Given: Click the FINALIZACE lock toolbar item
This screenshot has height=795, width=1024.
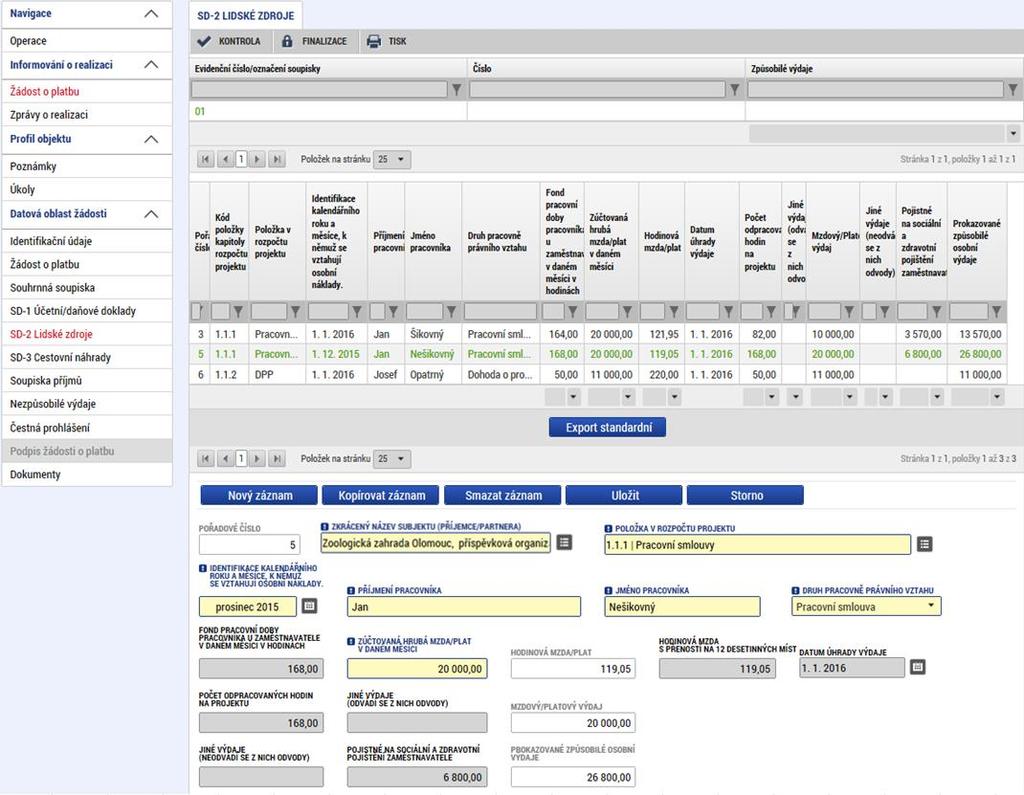Looking at the screenshot, I should (314, 41).
